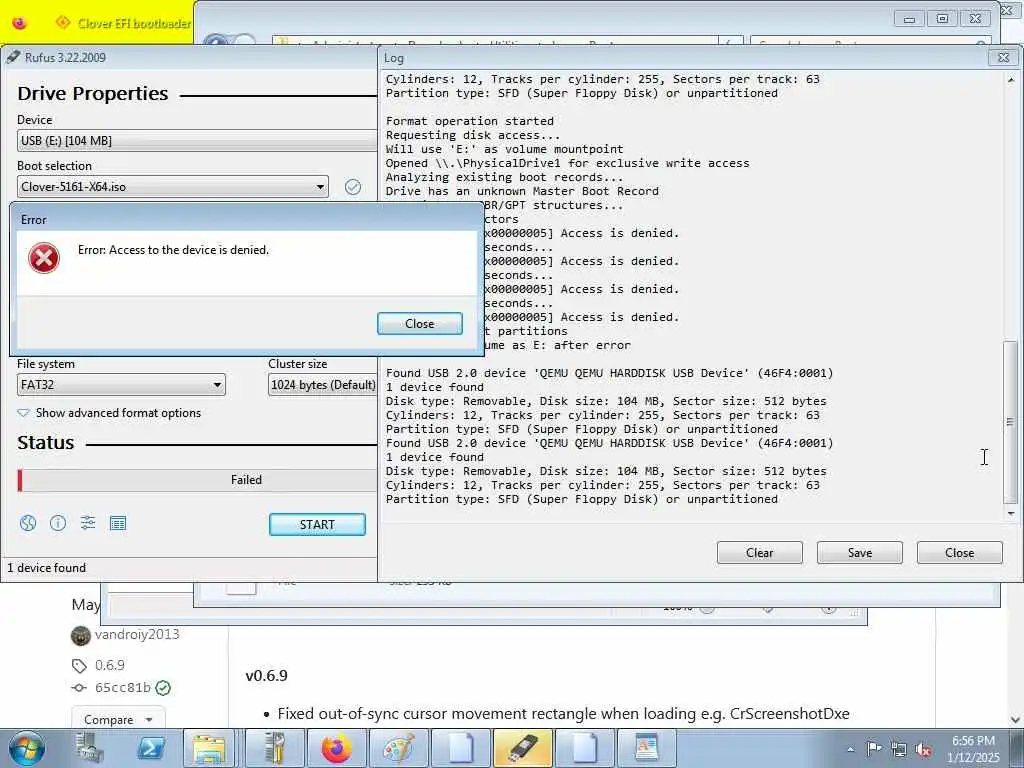Click the Failed progress bar in Rufus
Image resolution: width=1024 pixels, height=768 pixels.
point(197,480)
